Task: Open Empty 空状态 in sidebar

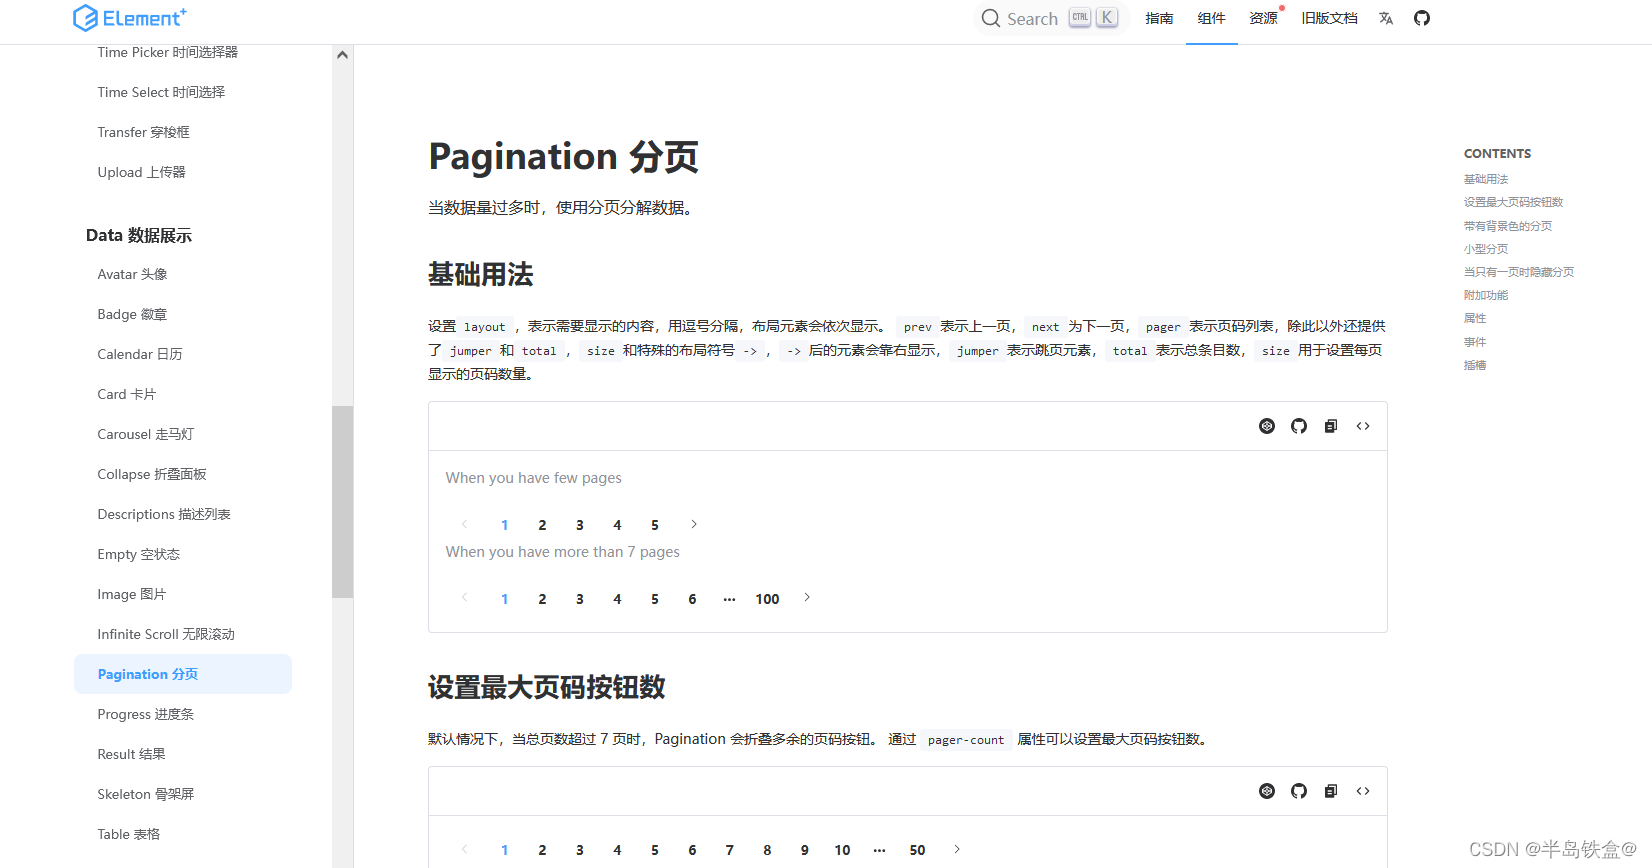Action: 139,554
